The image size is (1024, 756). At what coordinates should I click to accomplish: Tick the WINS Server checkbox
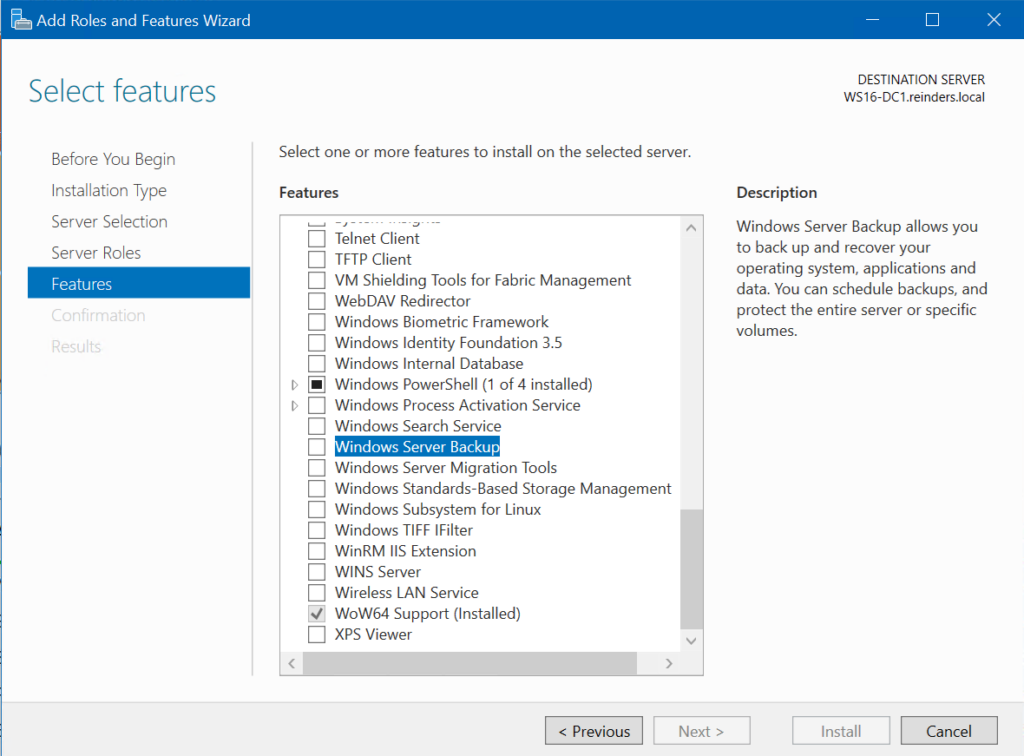[x=317, y=572]
